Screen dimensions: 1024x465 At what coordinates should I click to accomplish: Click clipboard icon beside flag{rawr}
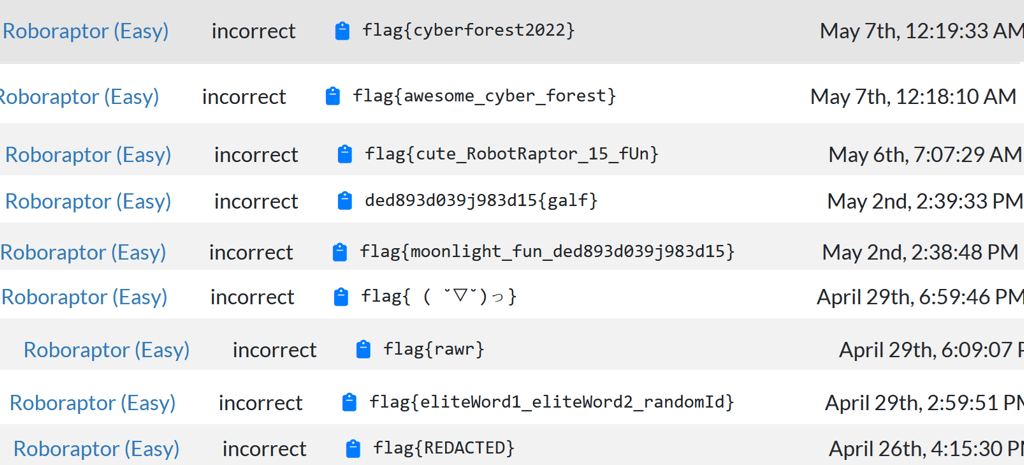(x=364, y=350)
